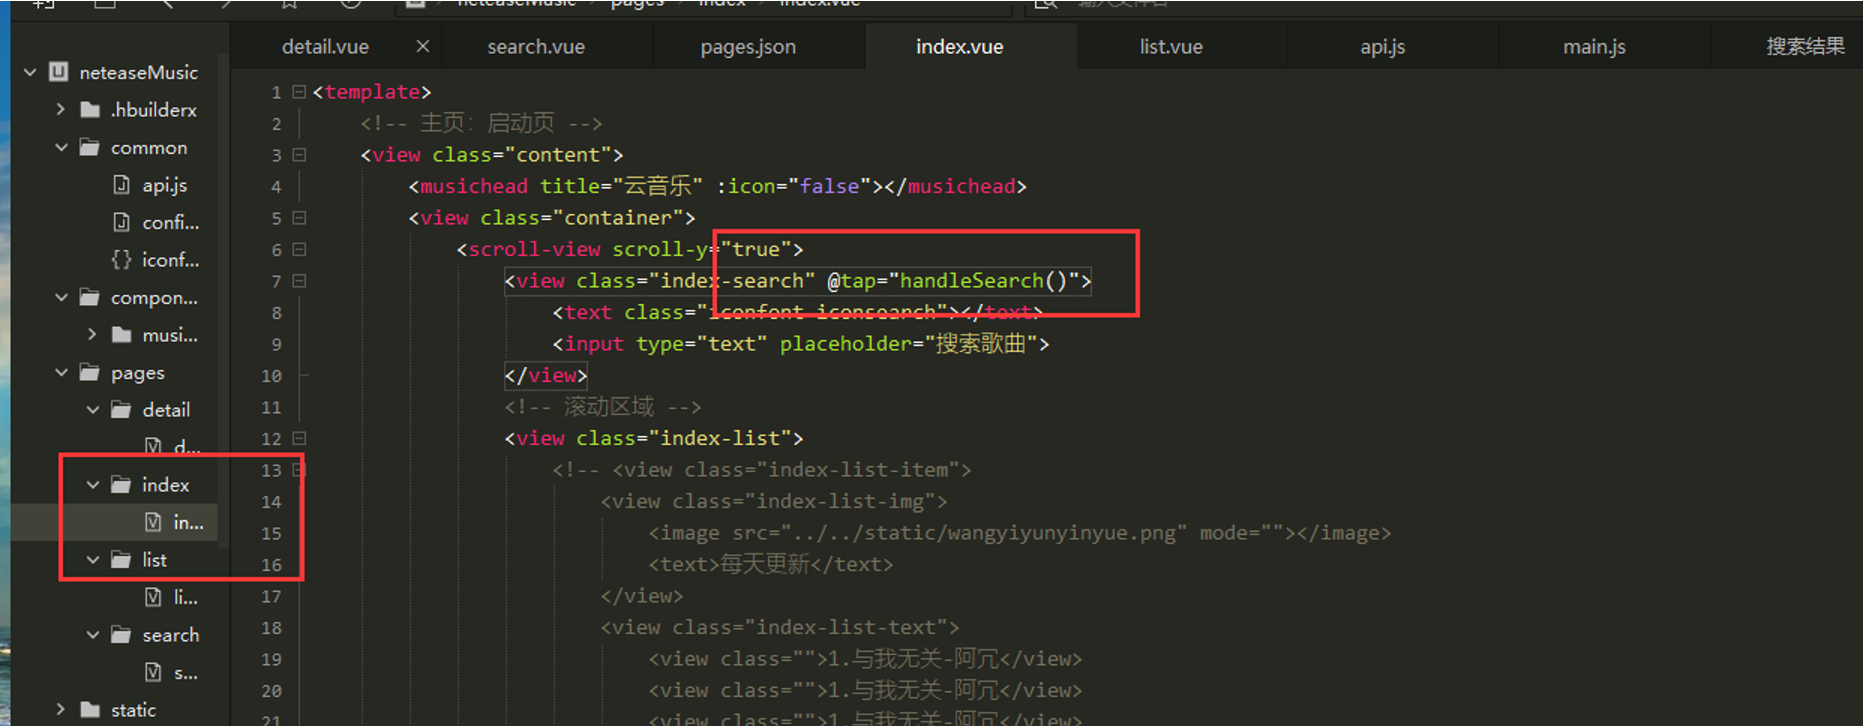Viewport: 1863px width, 726px height.
Task: Expand the .hbuilderx folder chevron
Action: click(61, 109)
